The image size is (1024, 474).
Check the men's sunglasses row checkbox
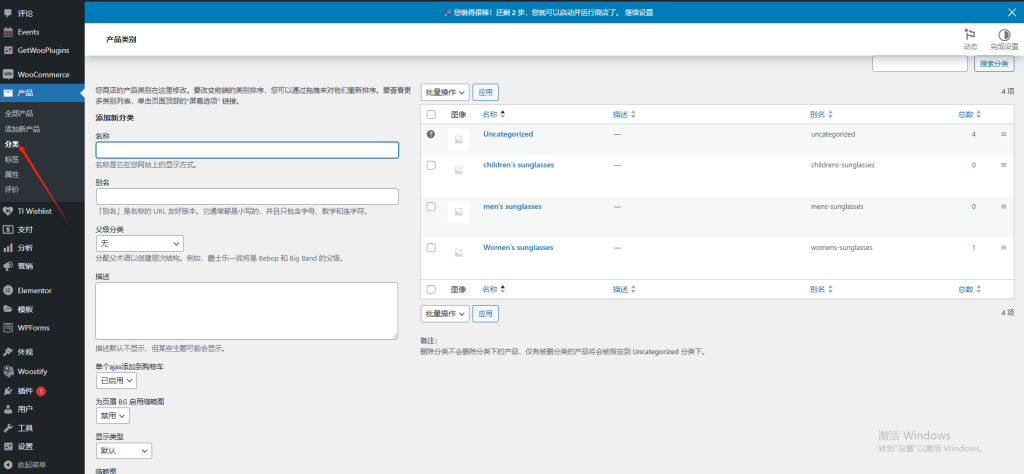click(431, 206)
